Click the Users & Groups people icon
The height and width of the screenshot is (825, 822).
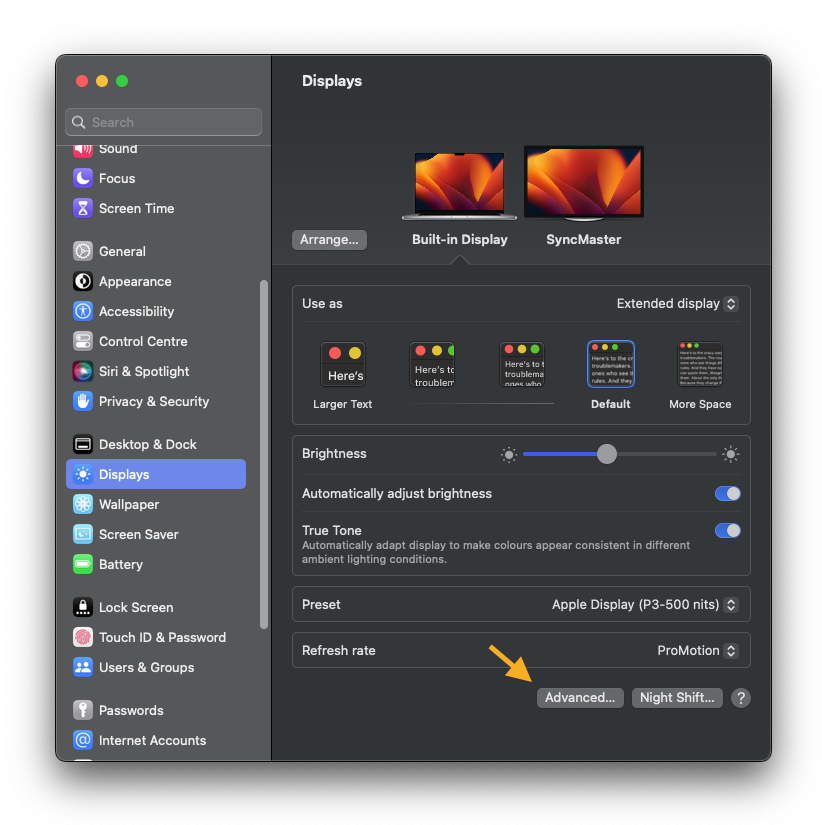tap(83, 667)
